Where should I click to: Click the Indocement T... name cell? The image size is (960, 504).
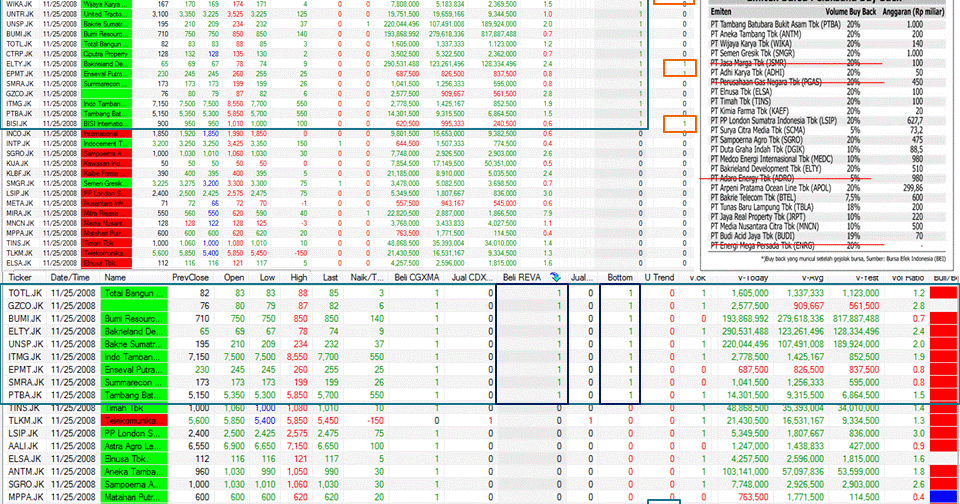pyautogui.click(x=107, y=143)
